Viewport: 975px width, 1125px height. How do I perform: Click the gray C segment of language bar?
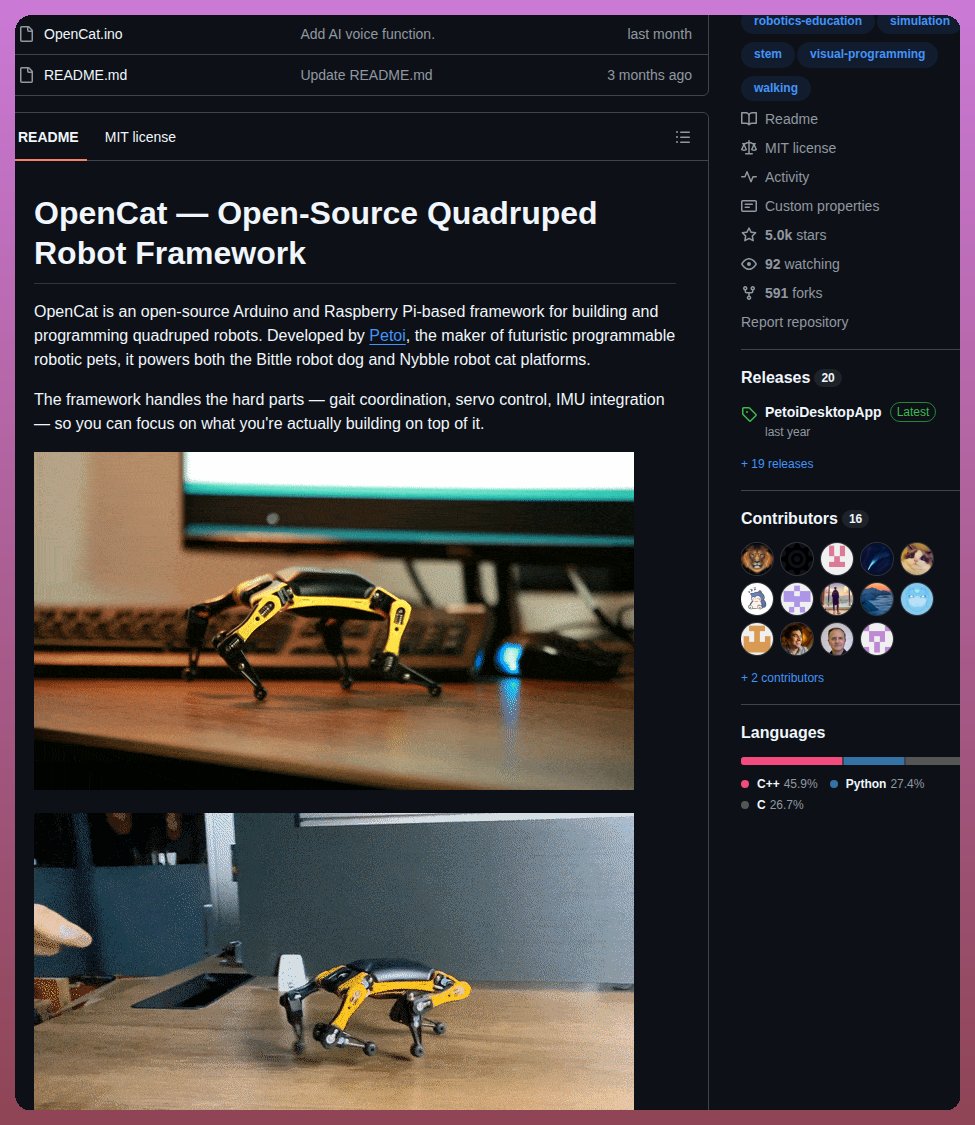point(933,761)
